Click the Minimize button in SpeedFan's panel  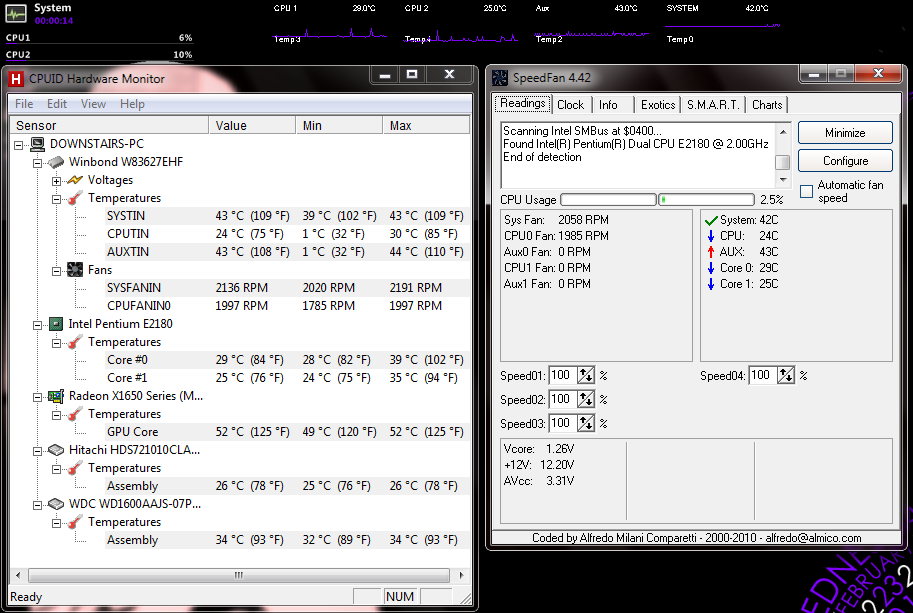click(845, 133)
